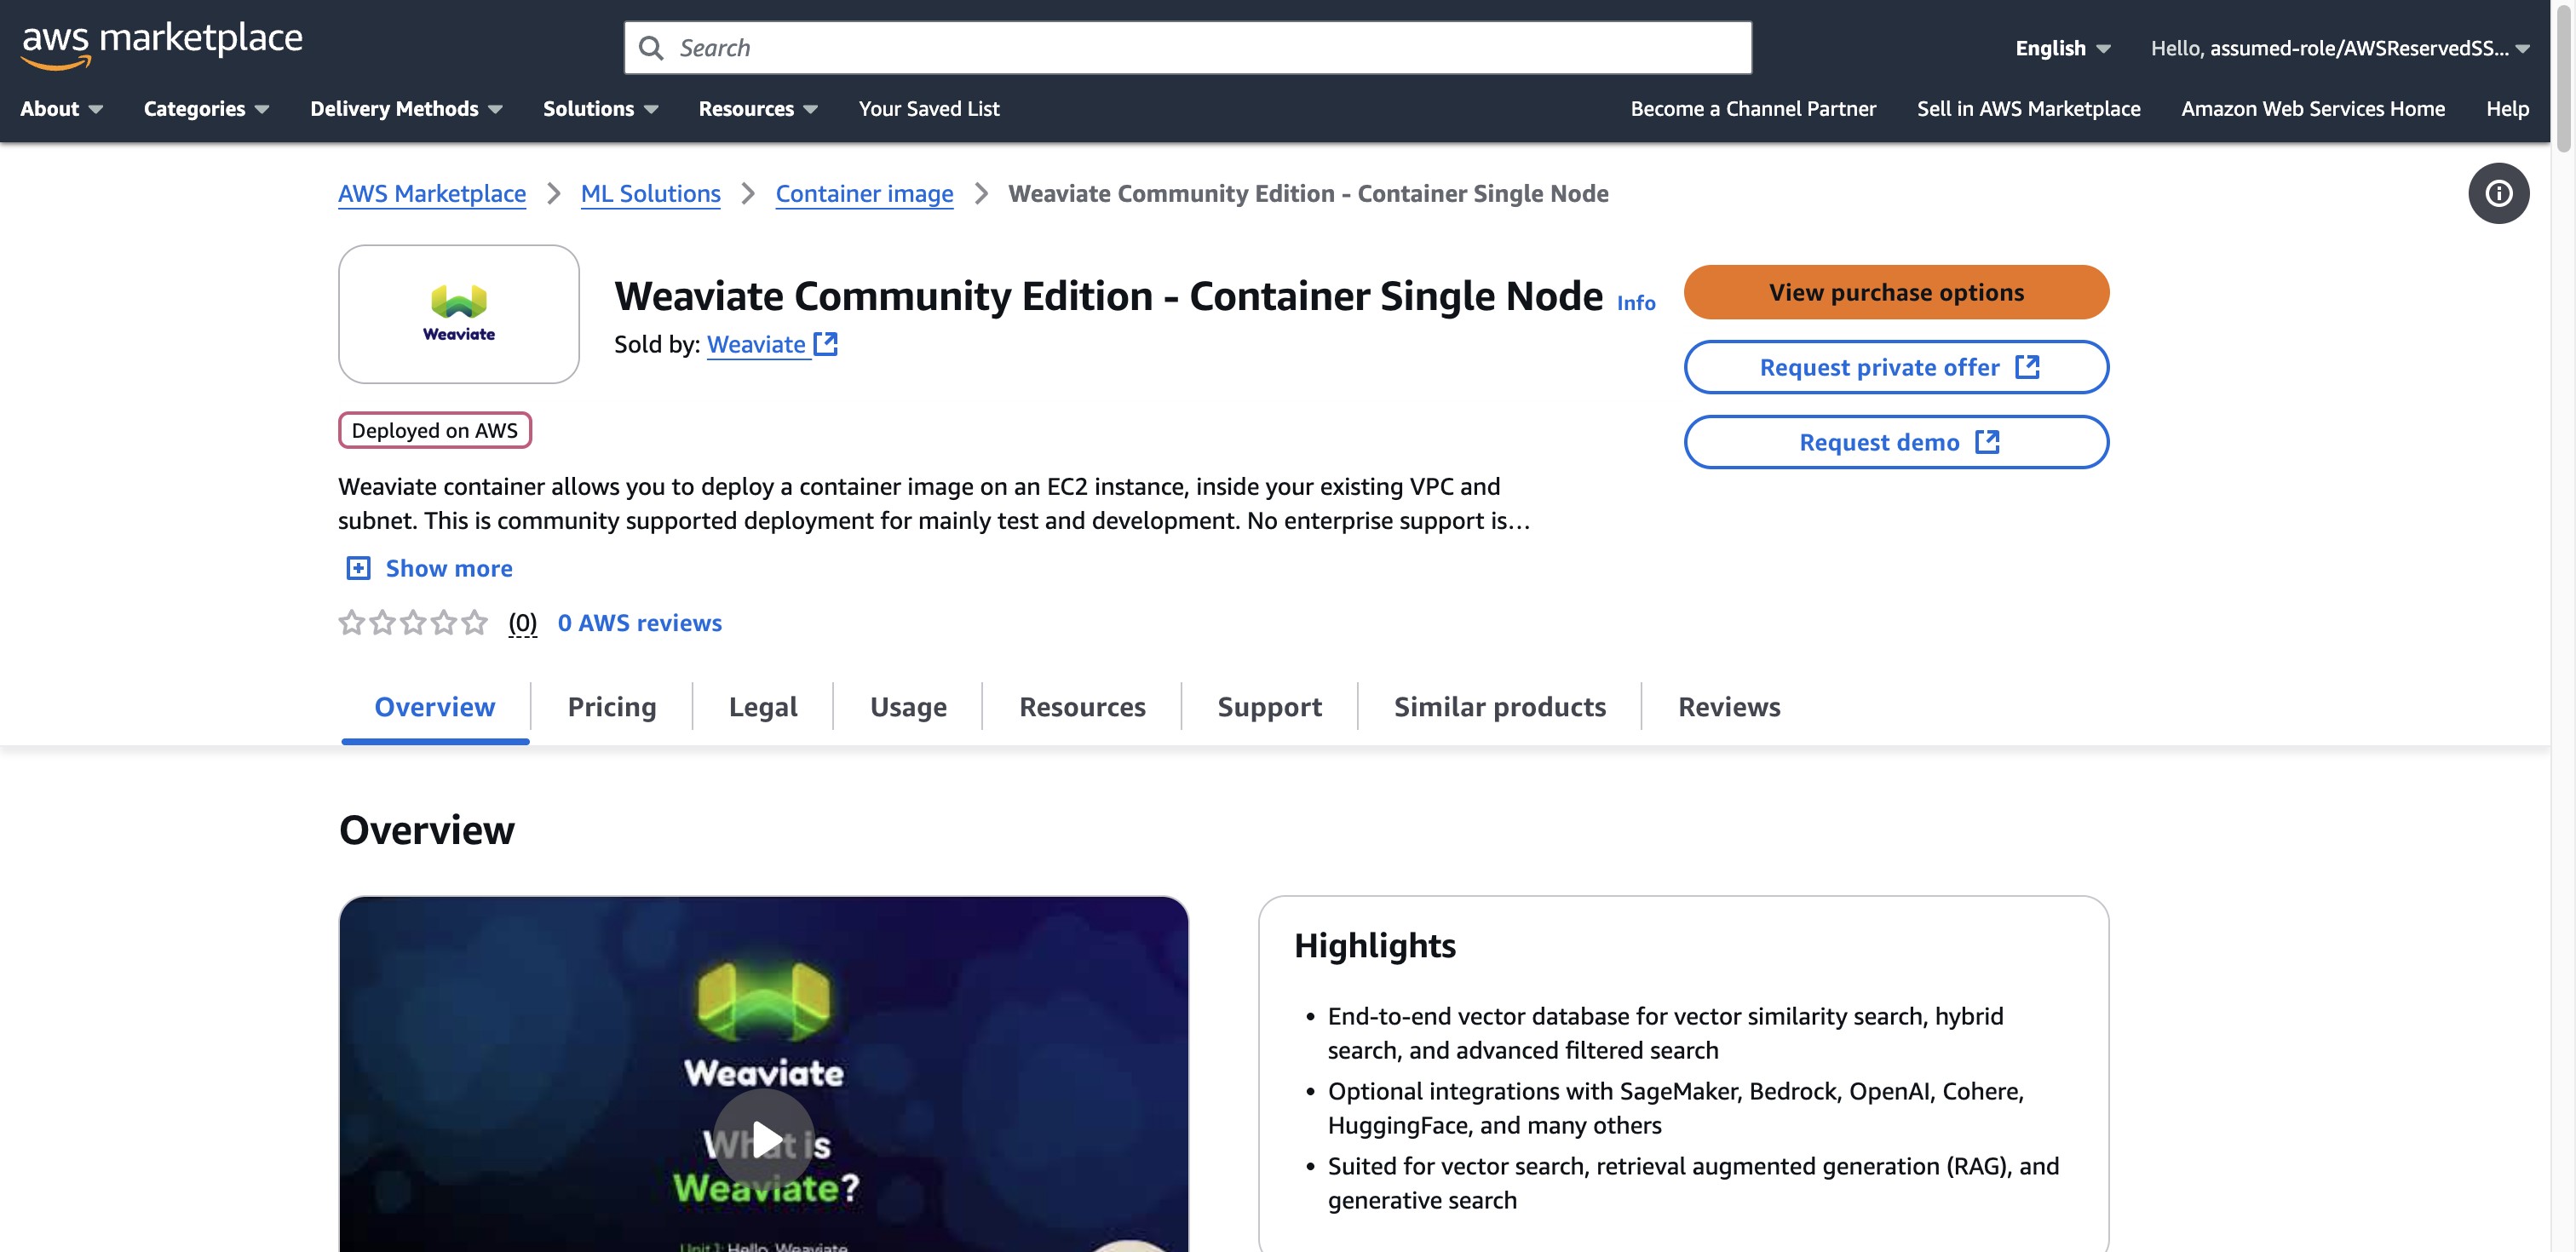Open the account Hello assumed-role menu
2576x1252 pixels.
coord(2340,48)
